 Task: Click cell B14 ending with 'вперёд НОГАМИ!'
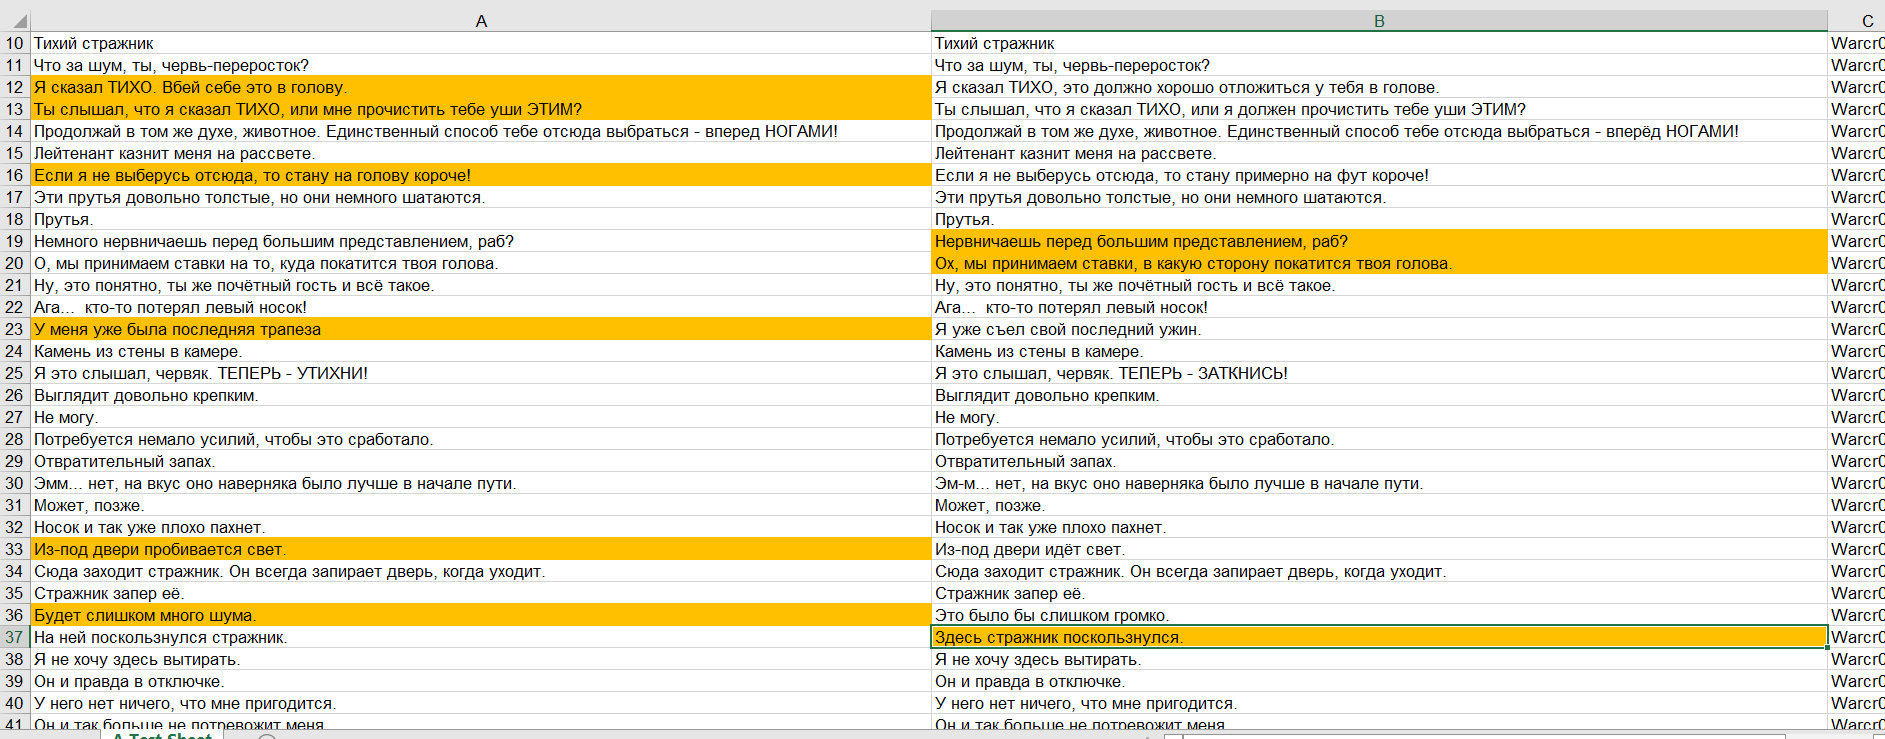(x=1379, y=131)
